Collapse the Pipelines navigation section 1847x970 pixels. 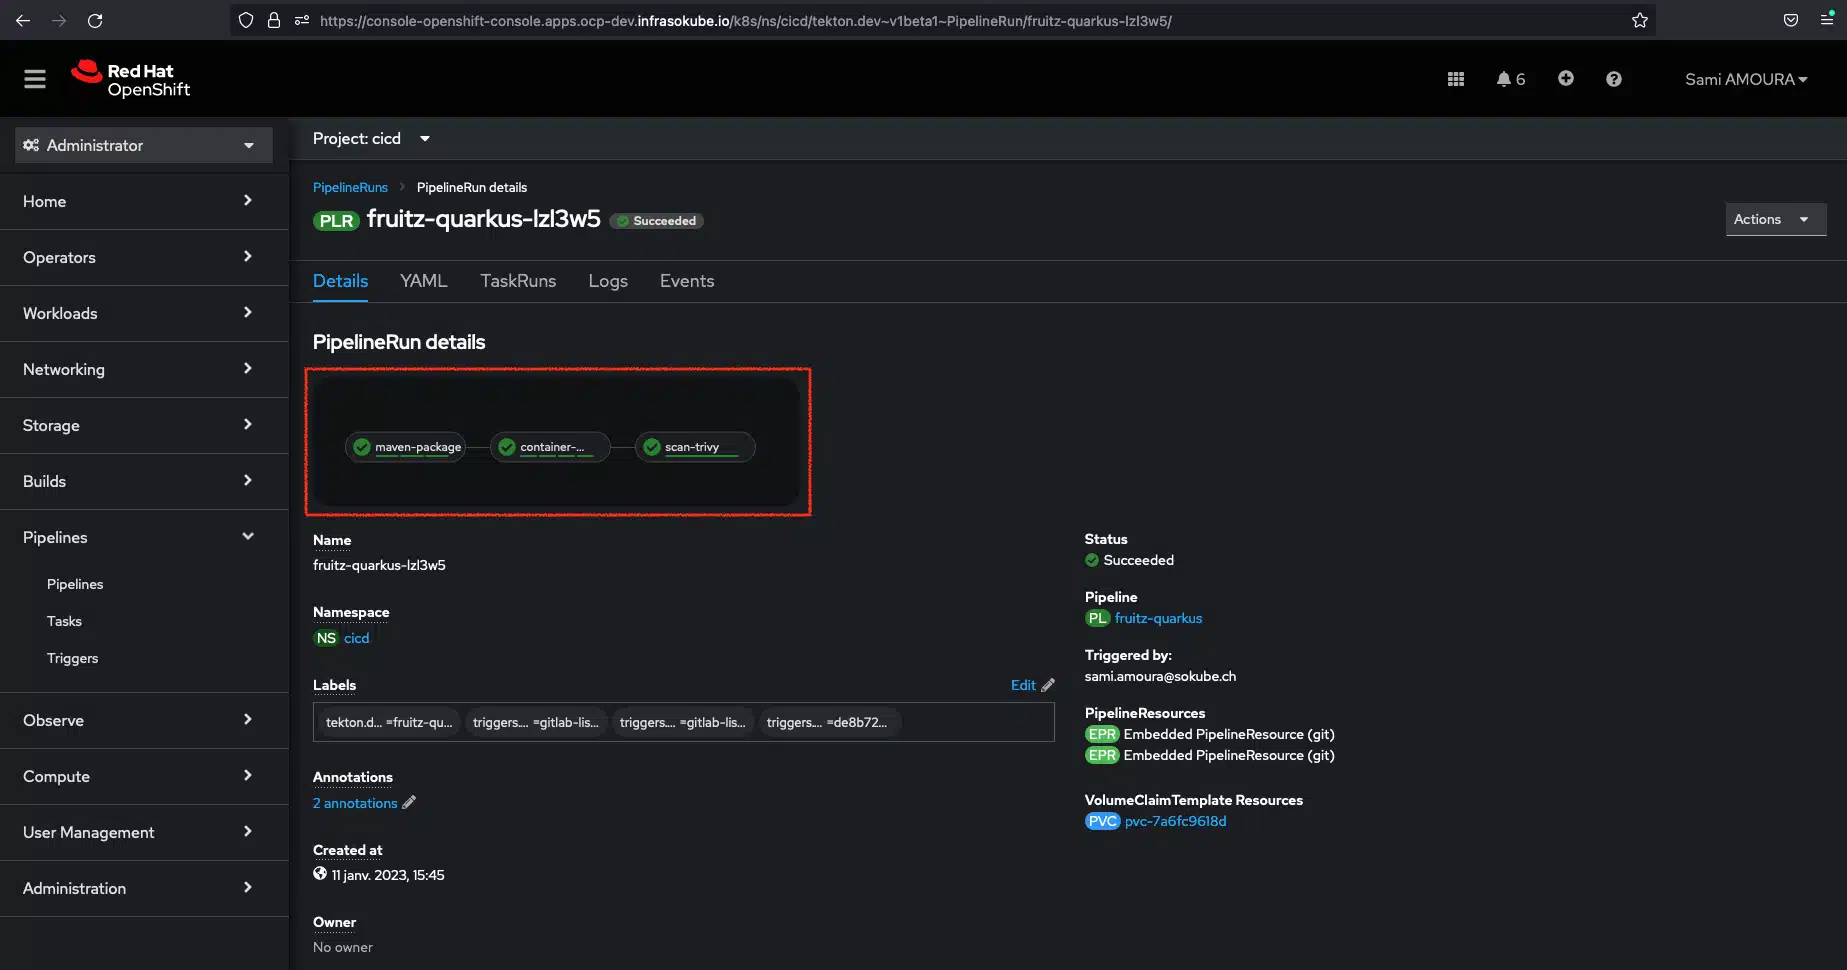(144, 537)
